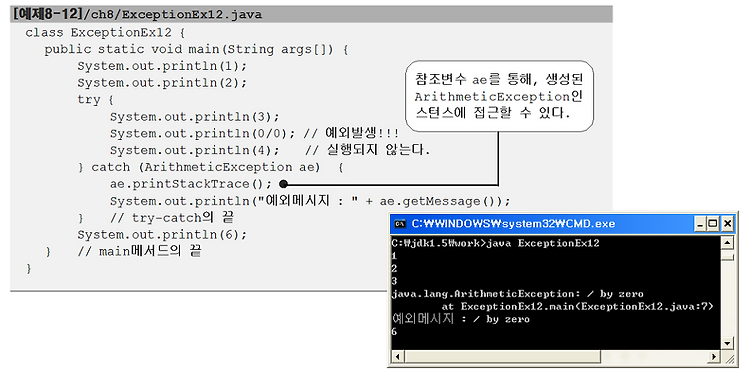The height and width of the screenshot is (373, 750).
Task: Click the '// 실행되지 않는다.' comment
Action: [368, 150]
